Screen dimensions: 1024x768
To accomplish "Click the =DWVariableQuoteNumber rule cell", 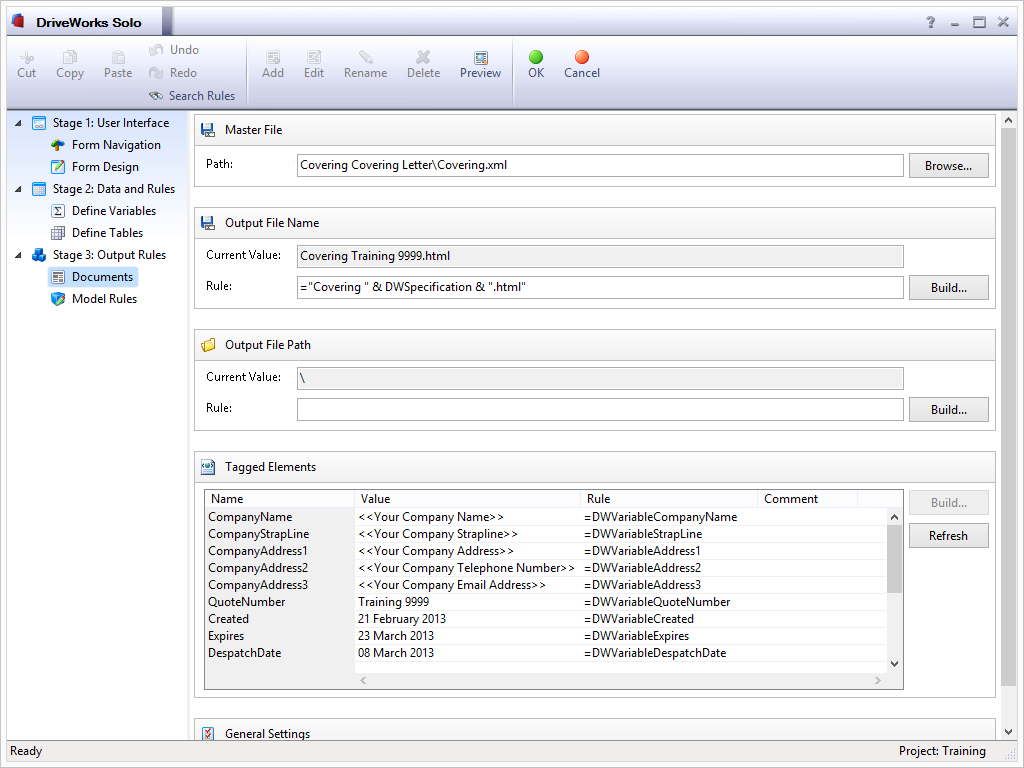I will click(657, 601).
